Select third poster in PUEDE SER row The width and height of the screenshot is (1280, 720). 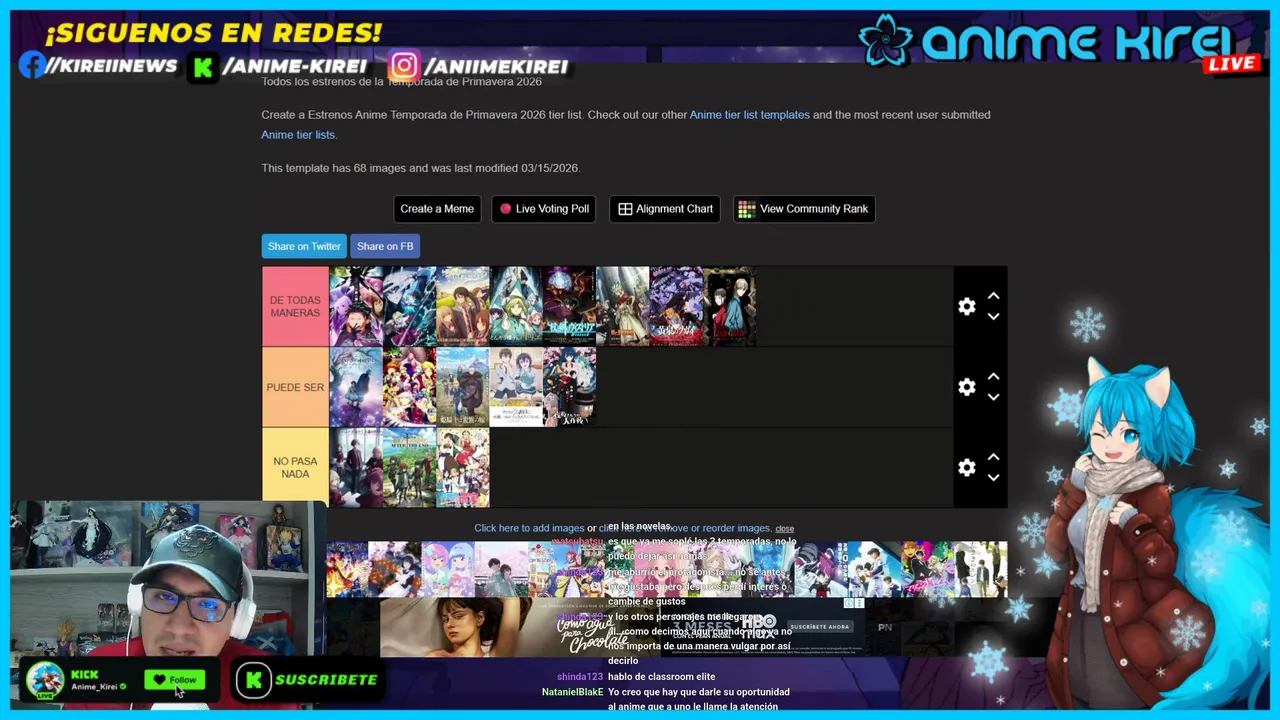(x=462, y=387)
